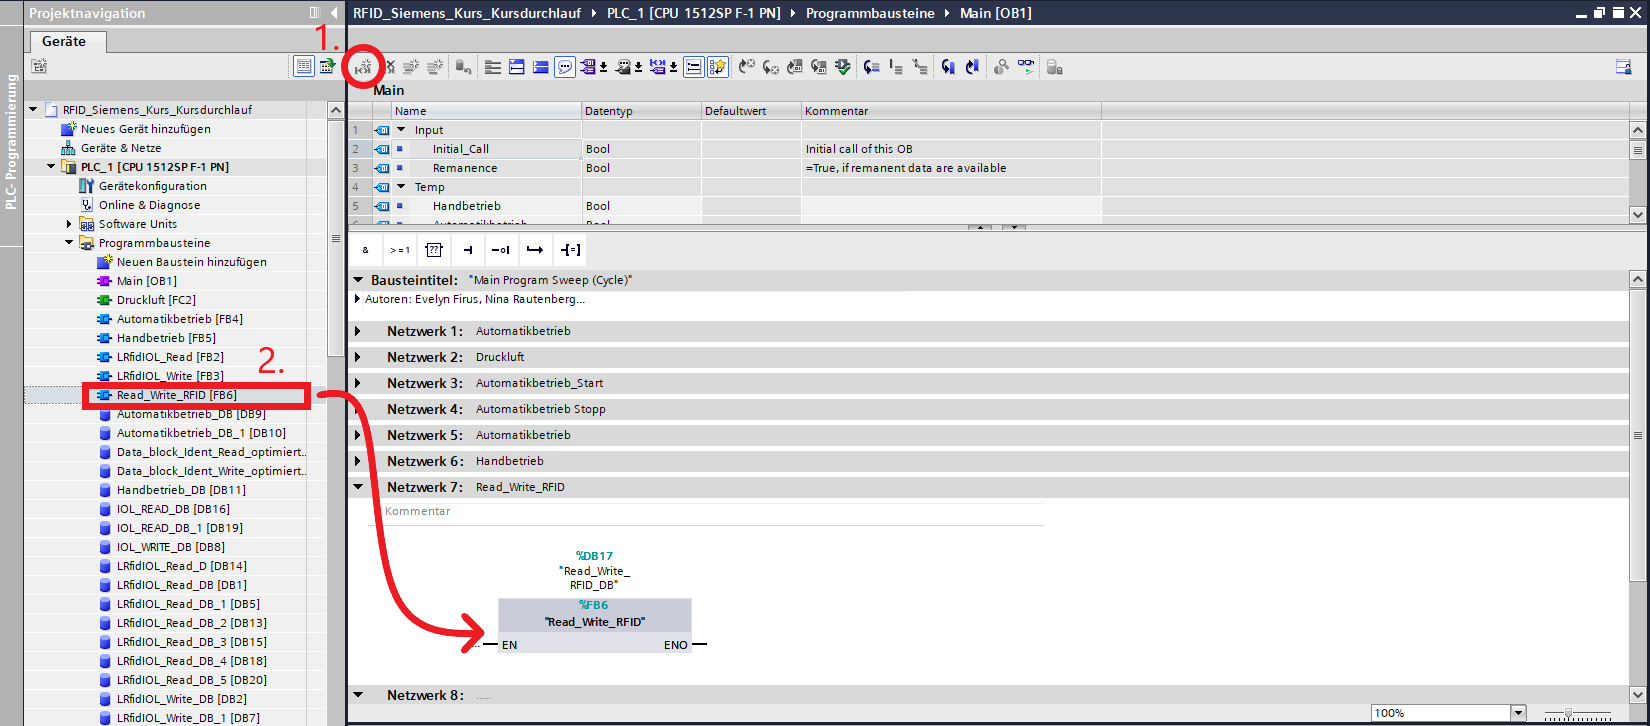Click the insert network icon circled in red

(363, 67)
